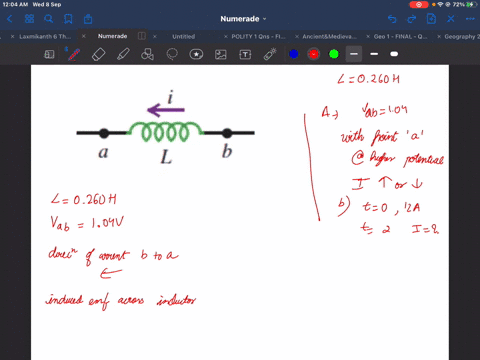
Task: Open the bookmark icon
Action: (x=68, y=19)
